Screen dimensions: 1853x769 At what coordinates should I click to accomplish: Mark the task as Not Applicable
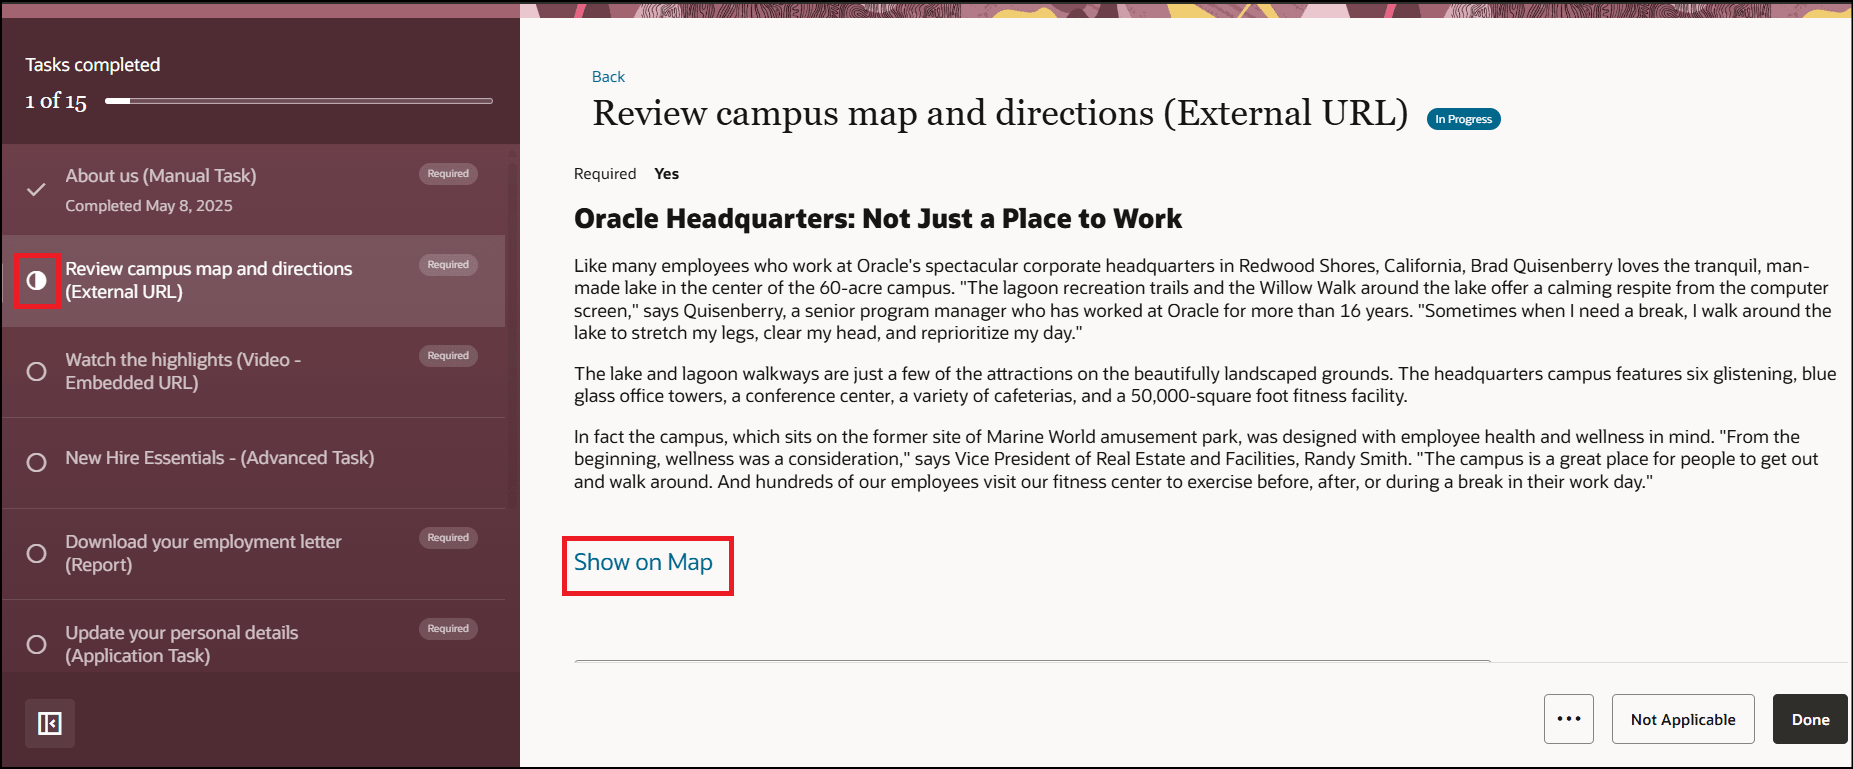pyautogui.click(x=1683, y=719)
